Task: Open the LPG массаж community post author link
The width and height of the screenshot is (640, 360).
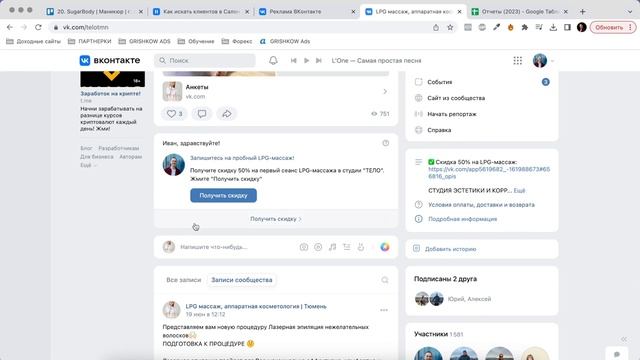Action: [256, 306]
